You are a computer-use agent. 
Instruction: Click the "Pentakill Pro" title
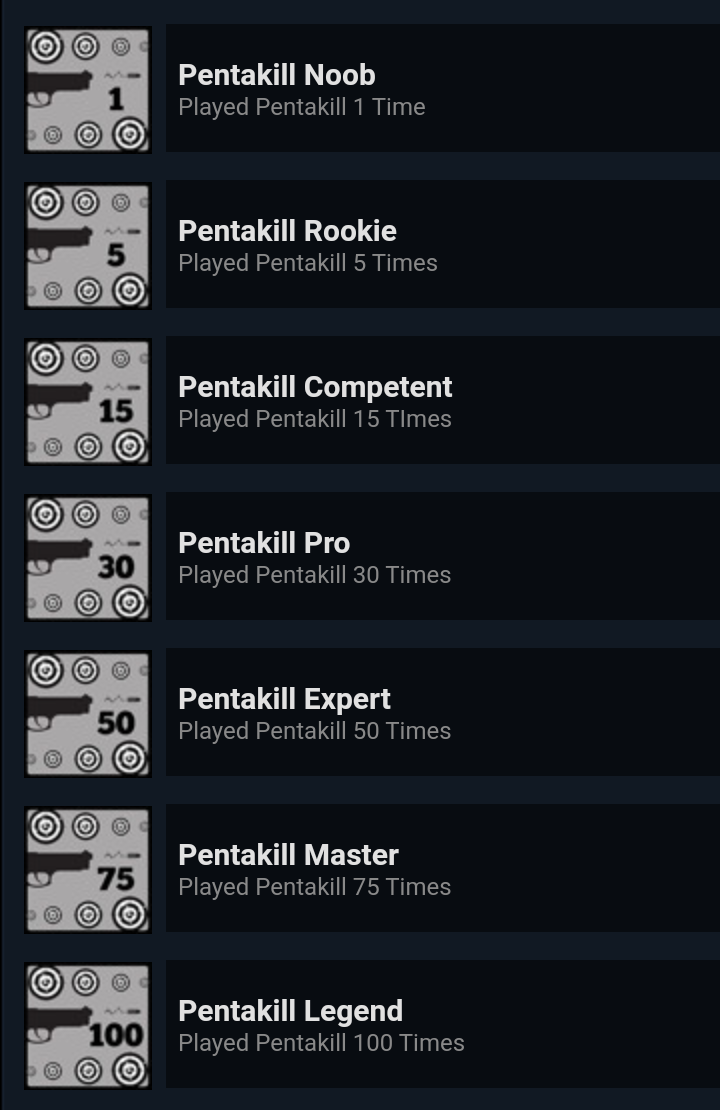click(x=264, y=543)
